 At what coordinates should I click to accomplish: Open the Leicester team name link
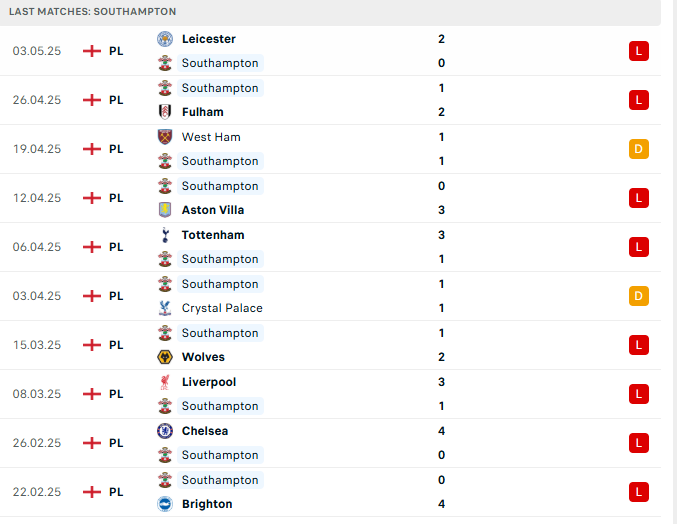209,39
